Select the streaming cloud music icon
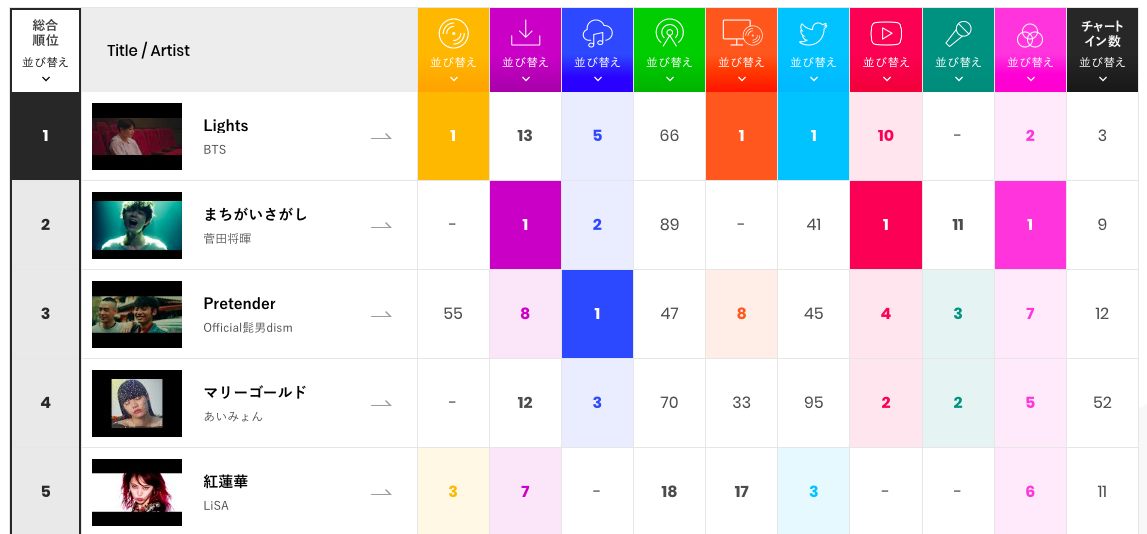Screen dimensions: 1147x534 pyautogui.click(x=597, y=34)
